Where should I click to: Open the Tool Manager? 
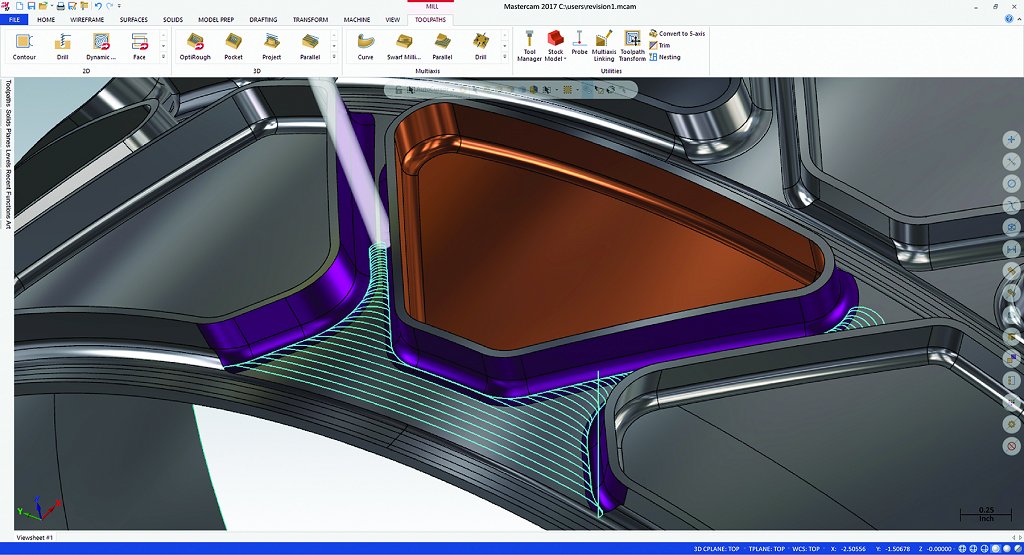pos(529,45)
